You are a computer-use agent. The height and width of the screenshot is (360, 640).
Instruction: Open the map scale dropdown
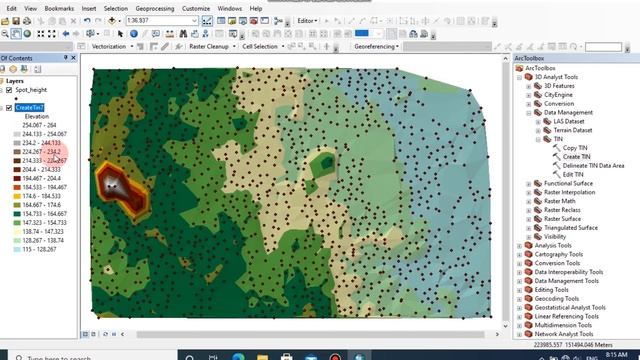194,21
